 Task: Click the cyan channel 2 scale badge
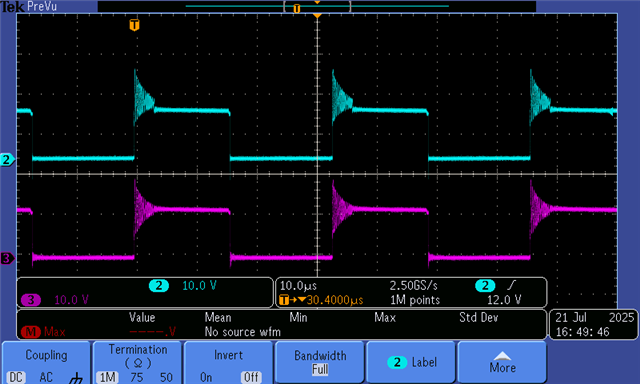159,286
